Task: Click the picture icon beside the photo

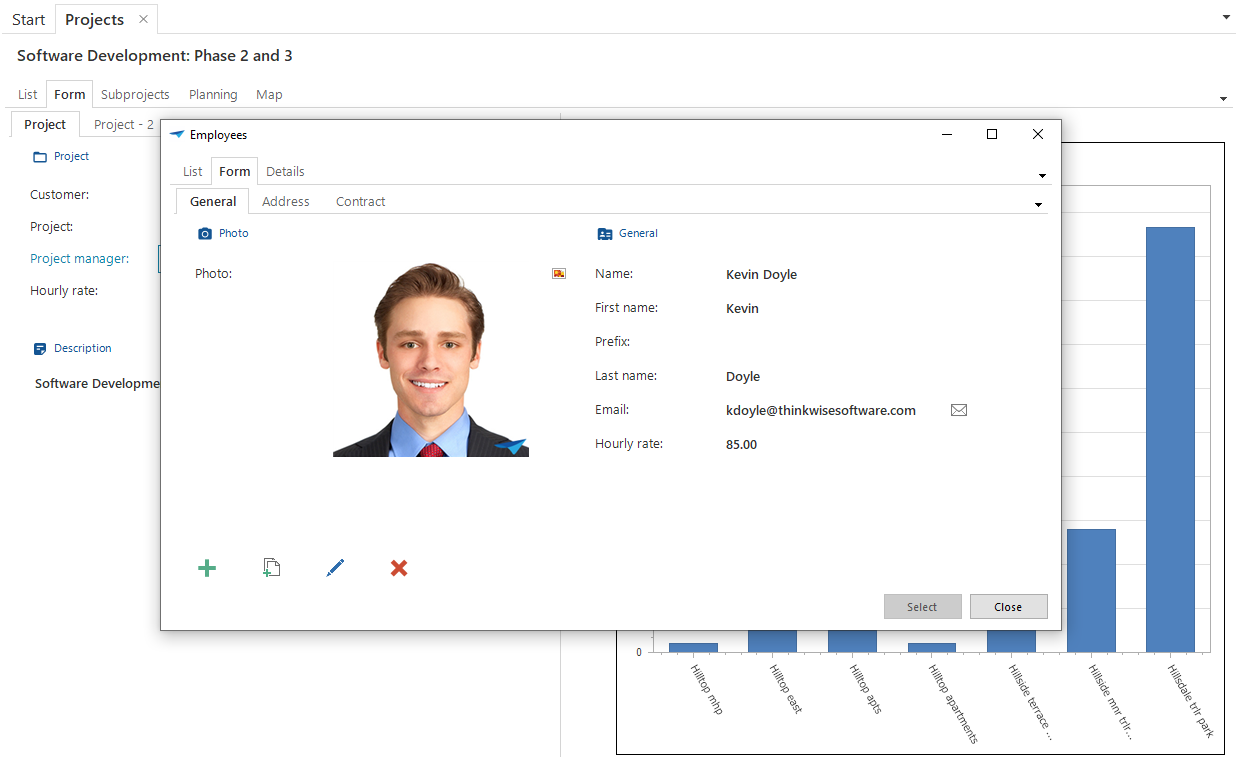Action: (x=559, y=273)
